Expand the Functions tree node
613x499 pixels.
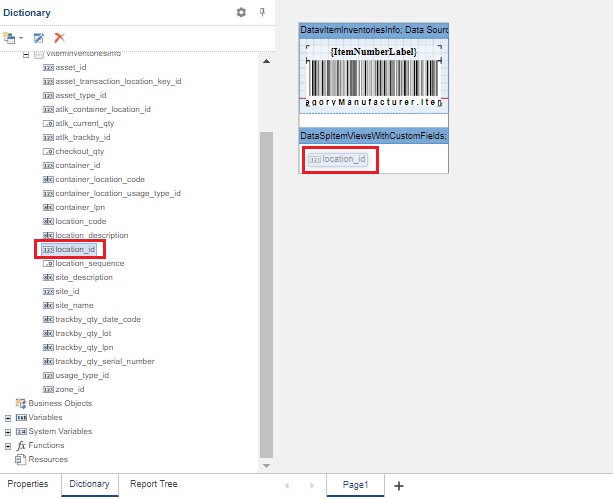(x=8, y=445)
